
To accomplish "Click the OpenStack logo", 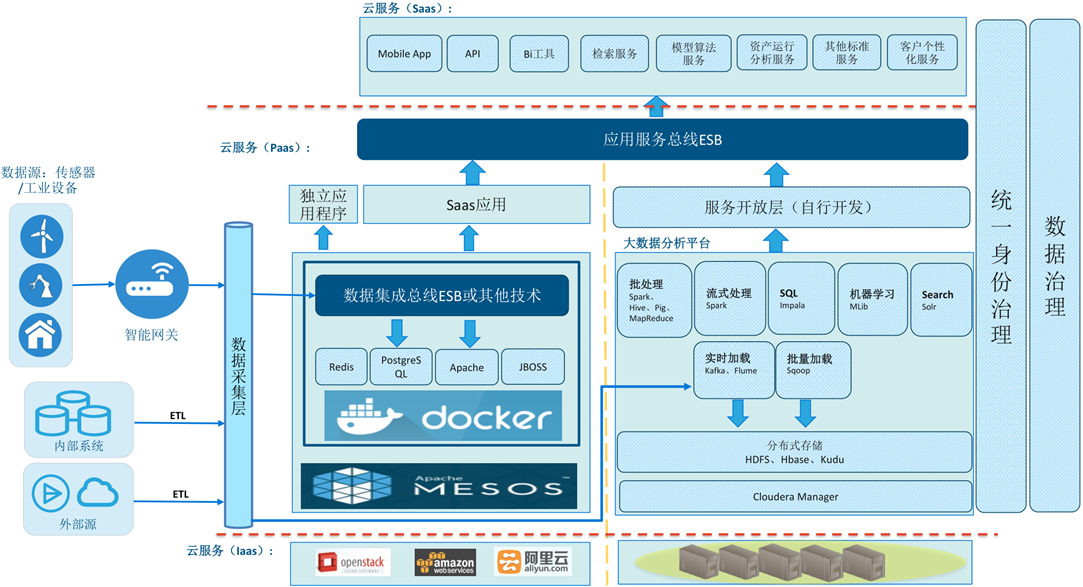I will [x=353, y=563].
